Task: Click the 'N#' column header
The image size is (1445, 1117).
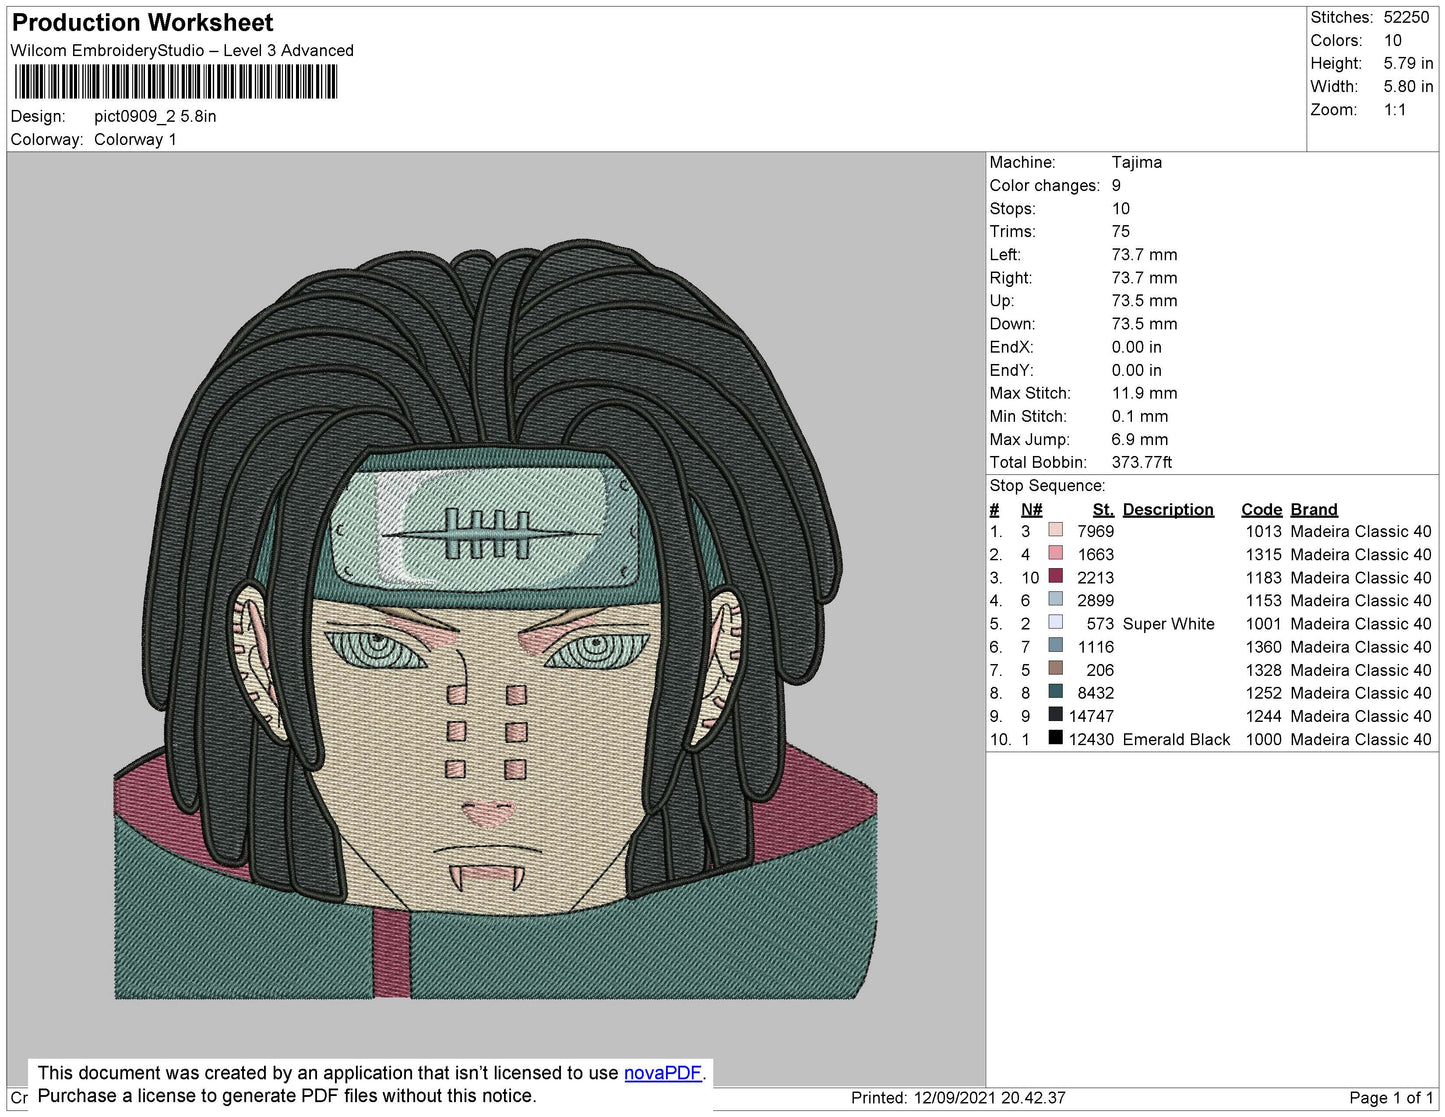Action: (x=1032, y=509)
